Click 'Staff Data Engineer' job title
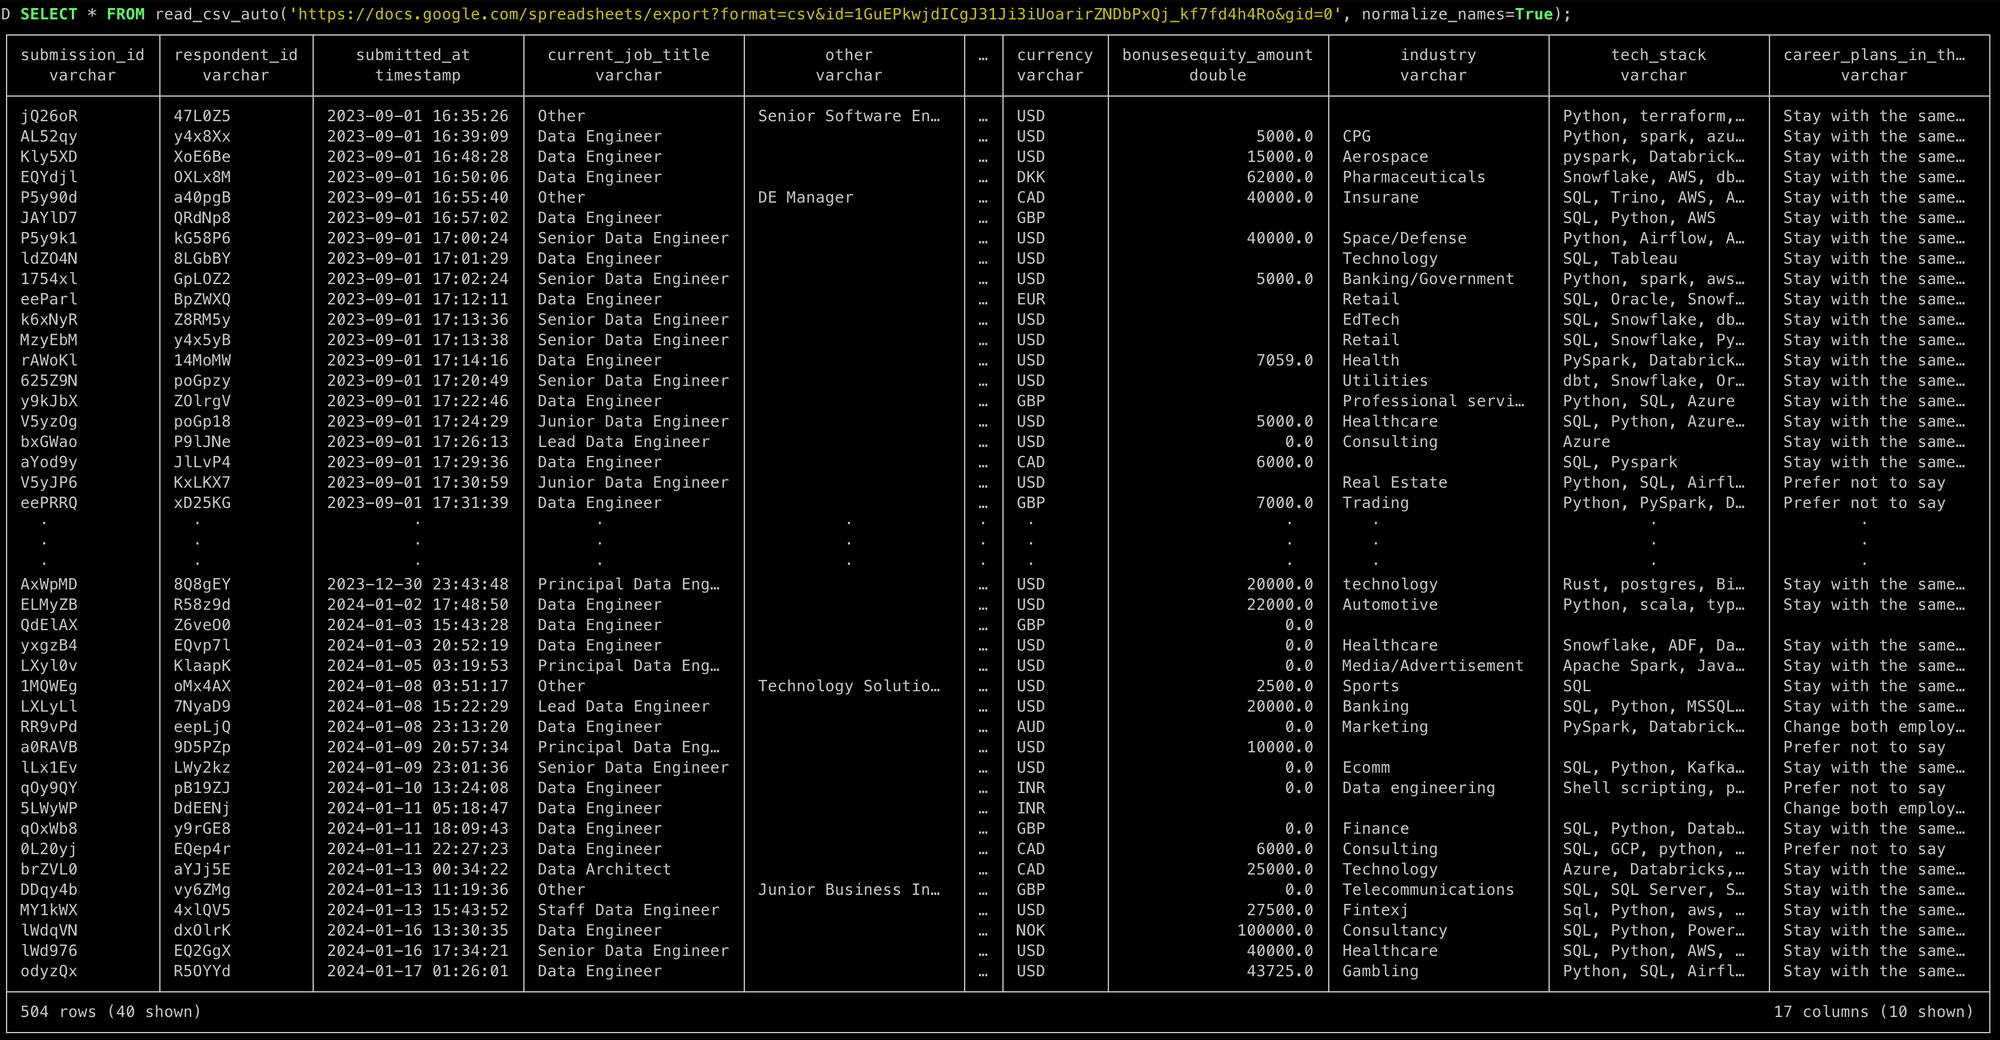Image resolution: width=2000 pixels, height=1040 pixels. point(628,910)
